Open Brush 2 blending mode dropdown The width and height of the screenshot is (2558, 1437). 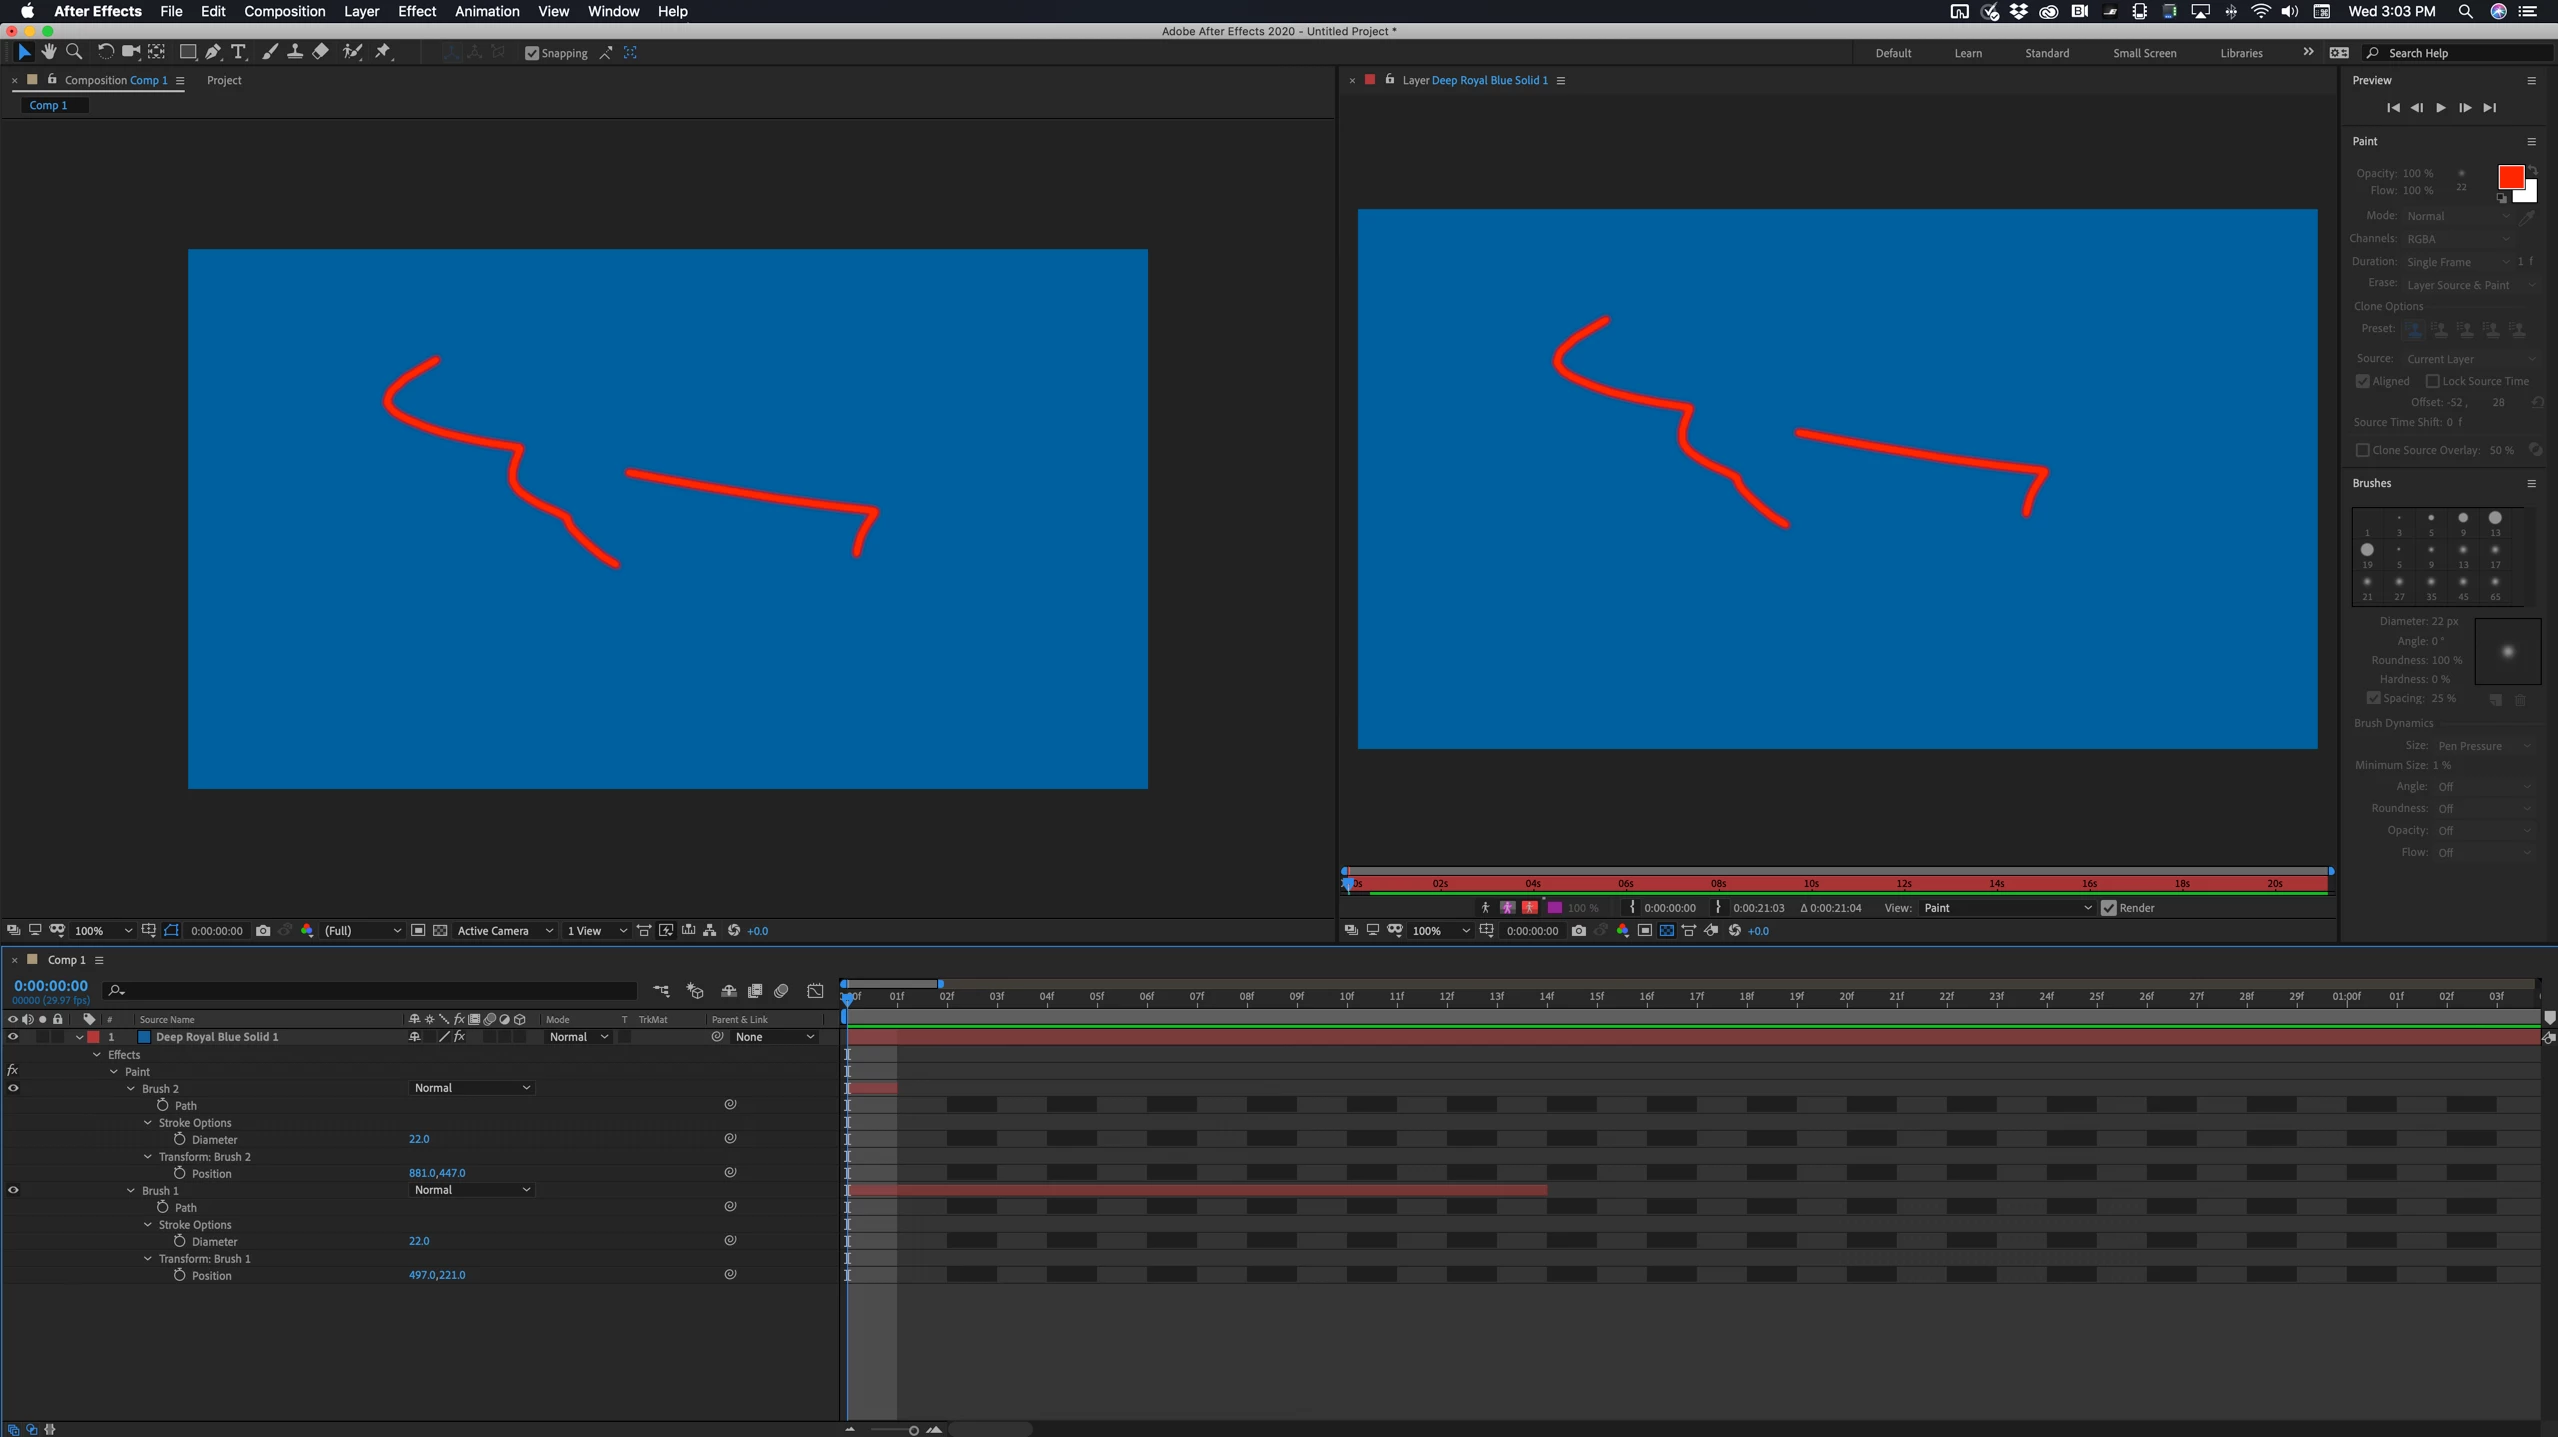(x=471, y=1088)
